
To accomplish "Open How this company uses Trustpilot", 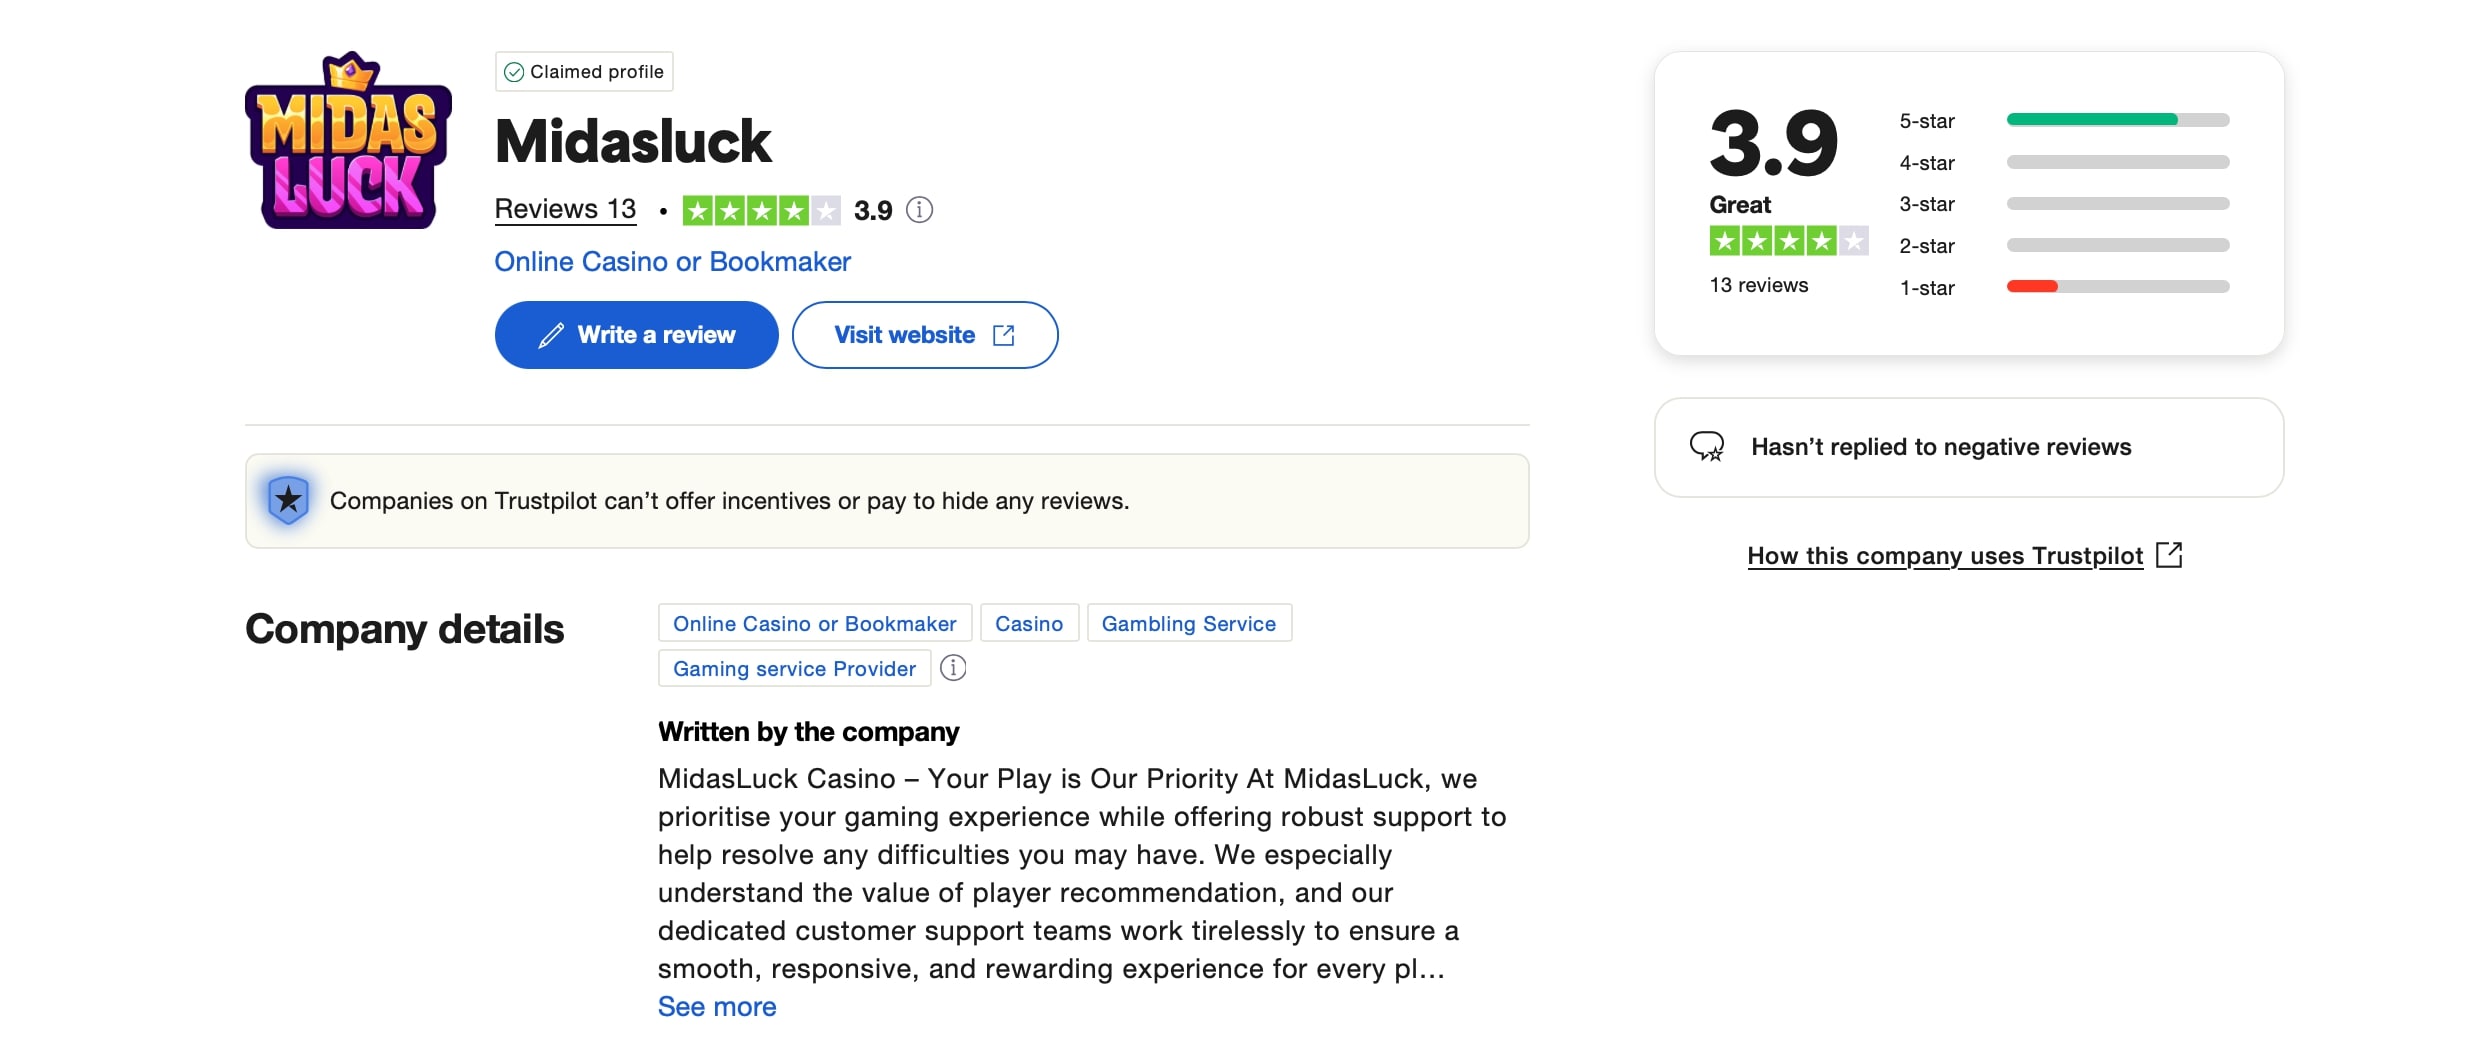I will [x=1945, y=556].
